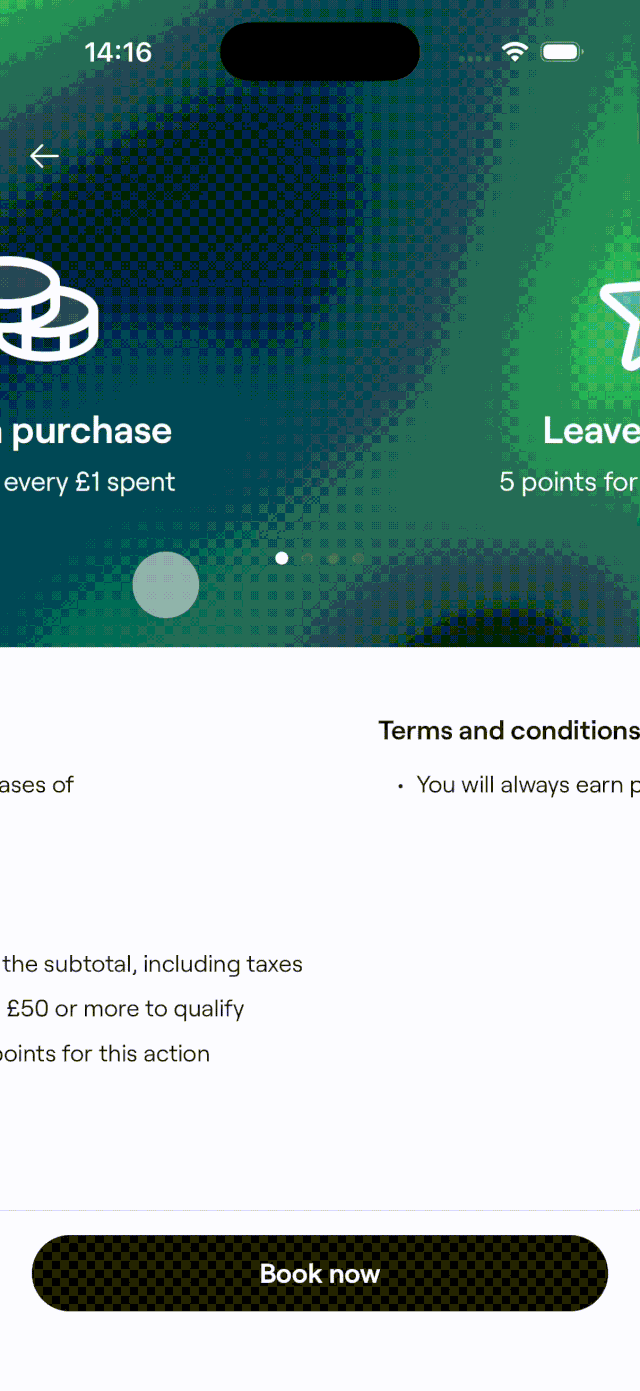Viewport: 640px width, 1391px height.
Task: Click the translucent grey circle overlay
Action: pos(166,585)
